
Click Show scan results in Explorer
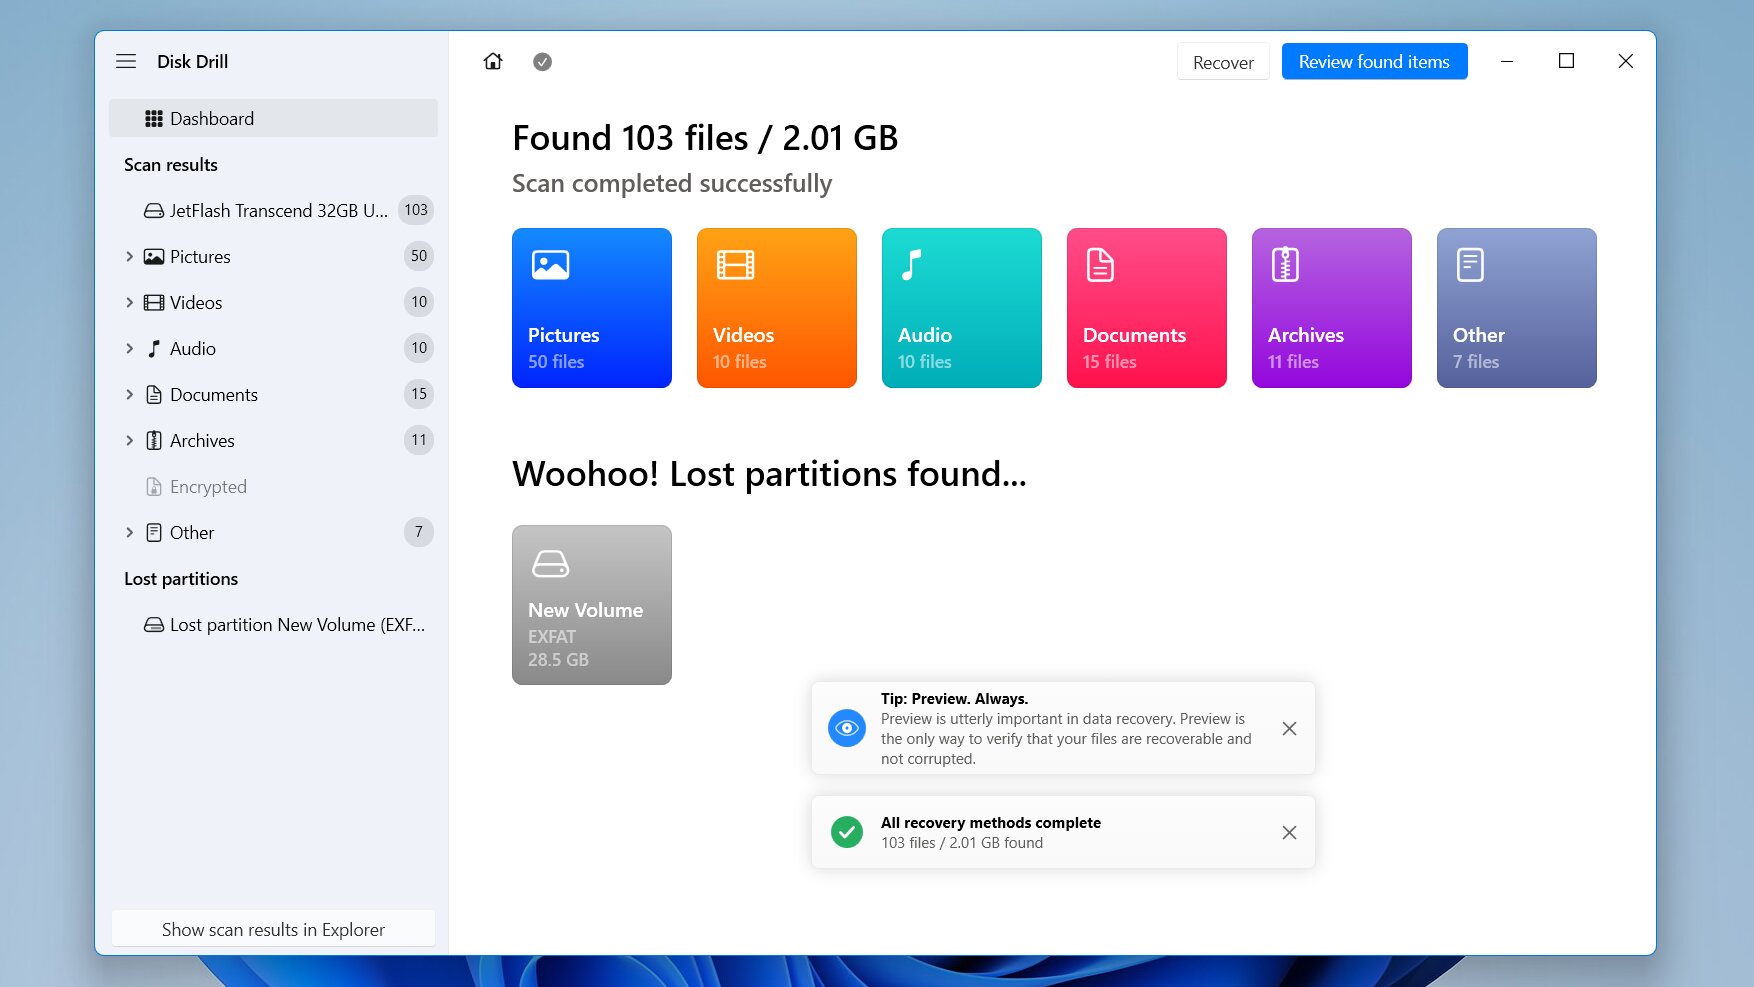[x=273, y=929]
